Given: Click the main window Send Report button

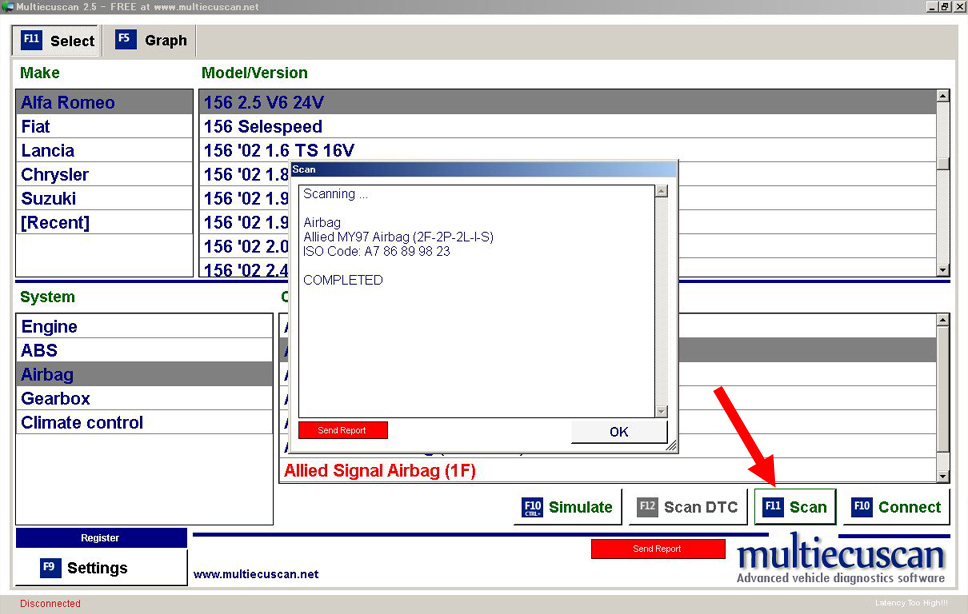Looking at the screenshot, I should [x=657, y=549].
